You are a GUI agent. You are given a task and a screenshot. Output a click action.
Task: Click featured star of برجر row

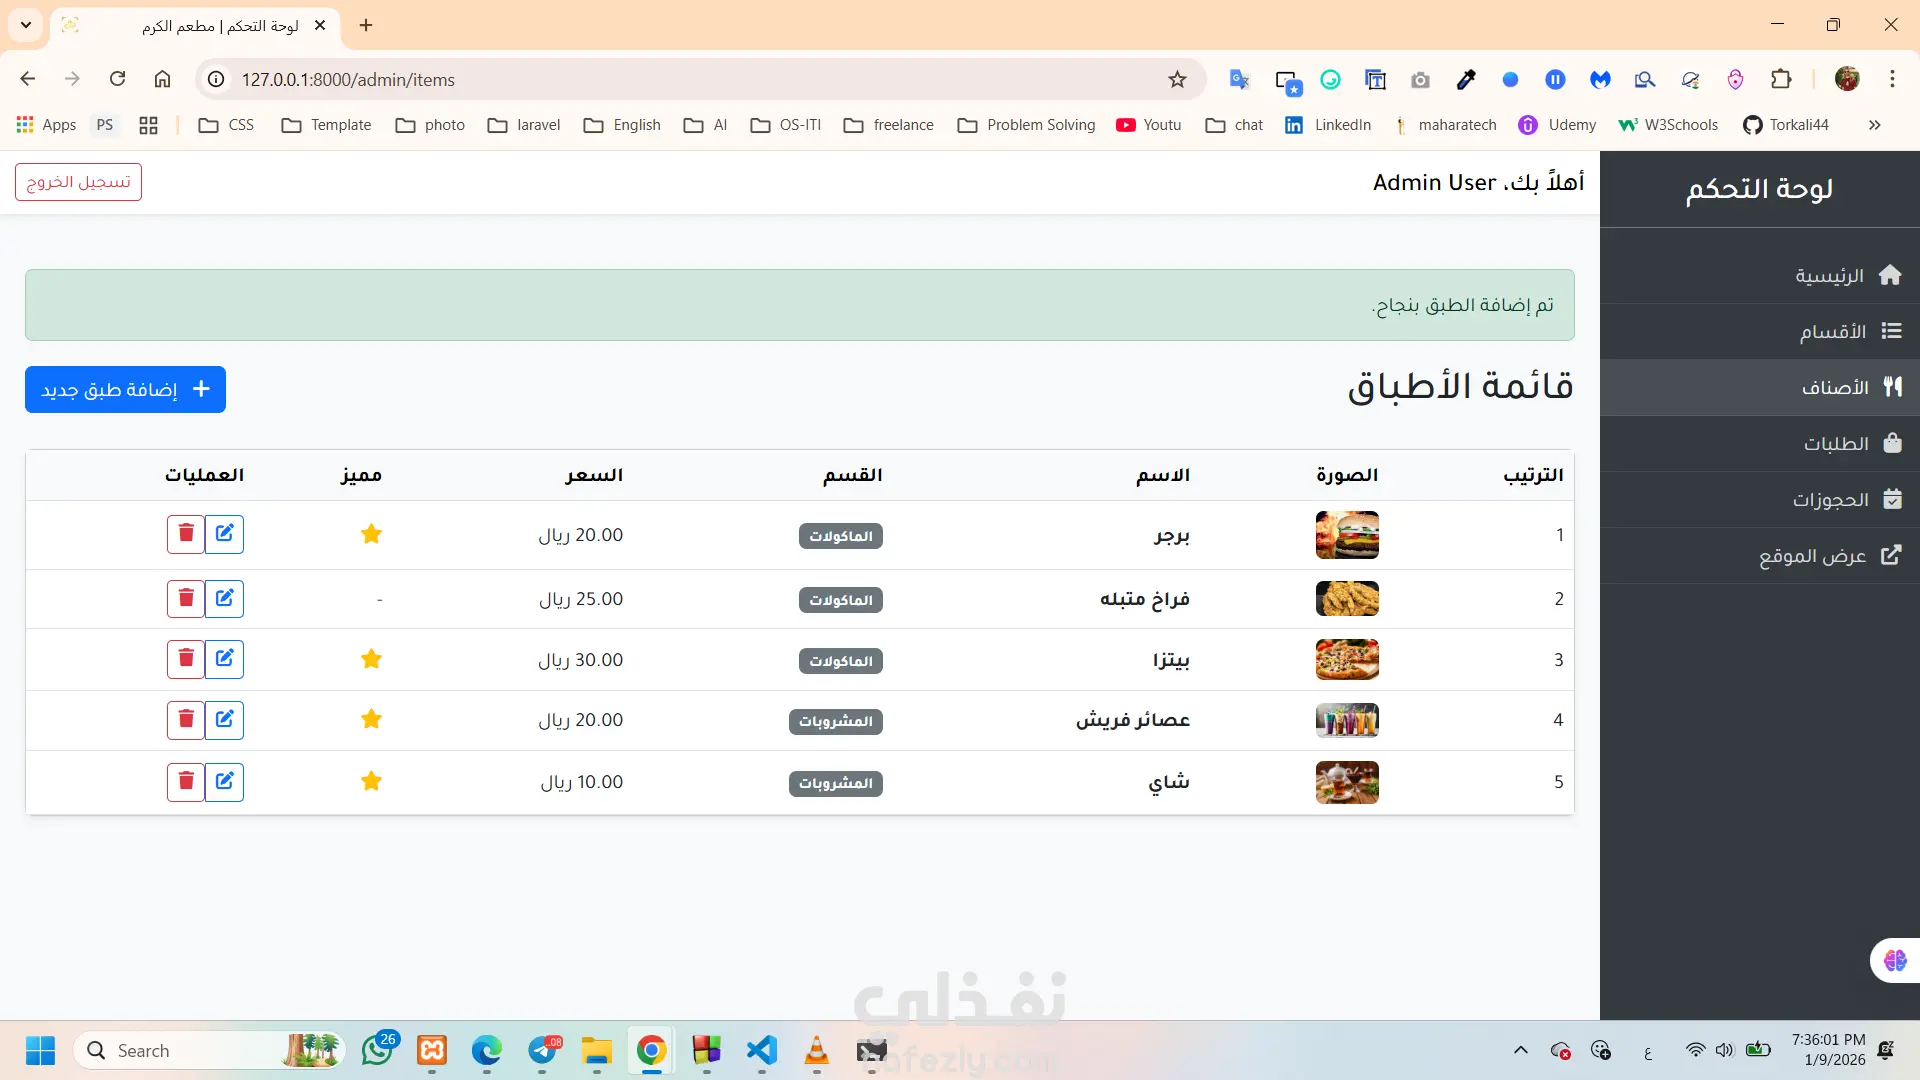pyautogui.click(x=371, y=534)
